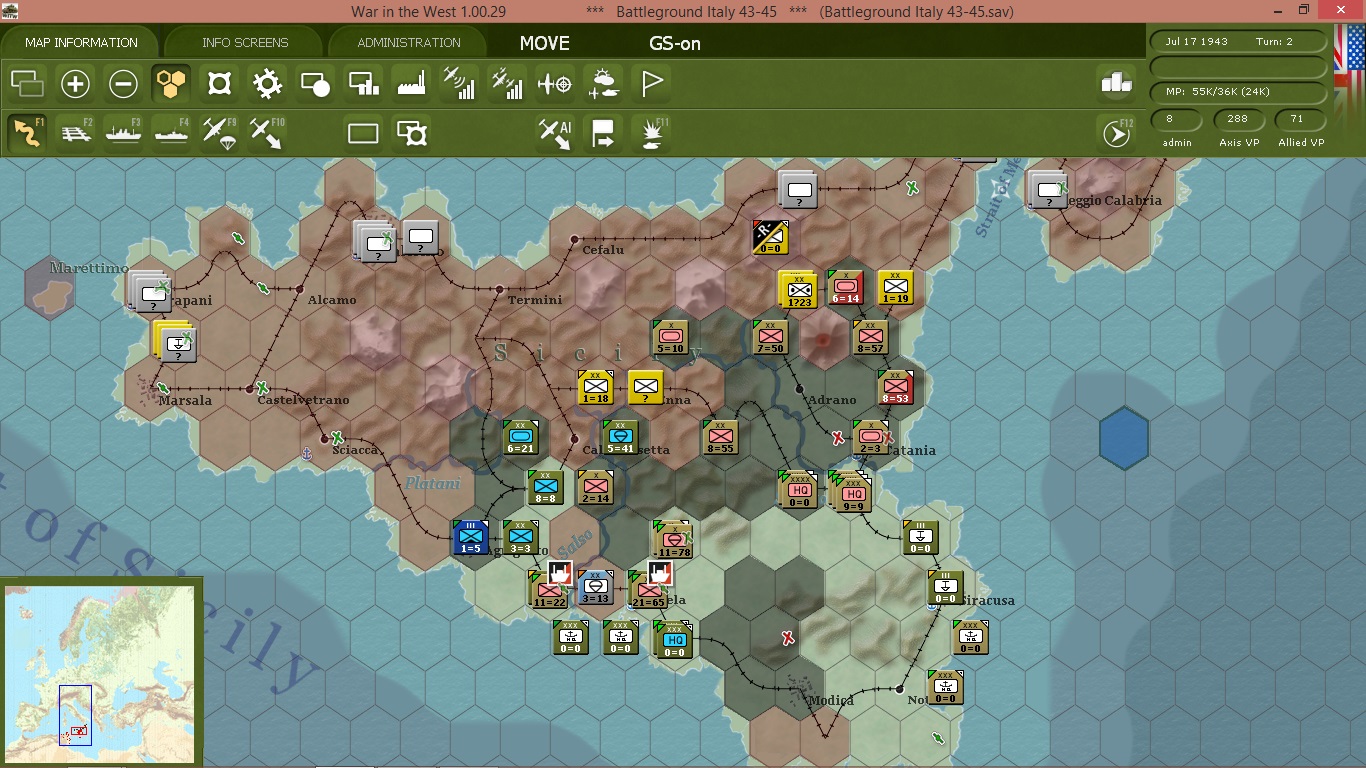Image resolution: width=1366 pixels, height=768 pixels.
Task: Click the rectangle-with-bar-chart icon
Action: click(x=363, y=84)
